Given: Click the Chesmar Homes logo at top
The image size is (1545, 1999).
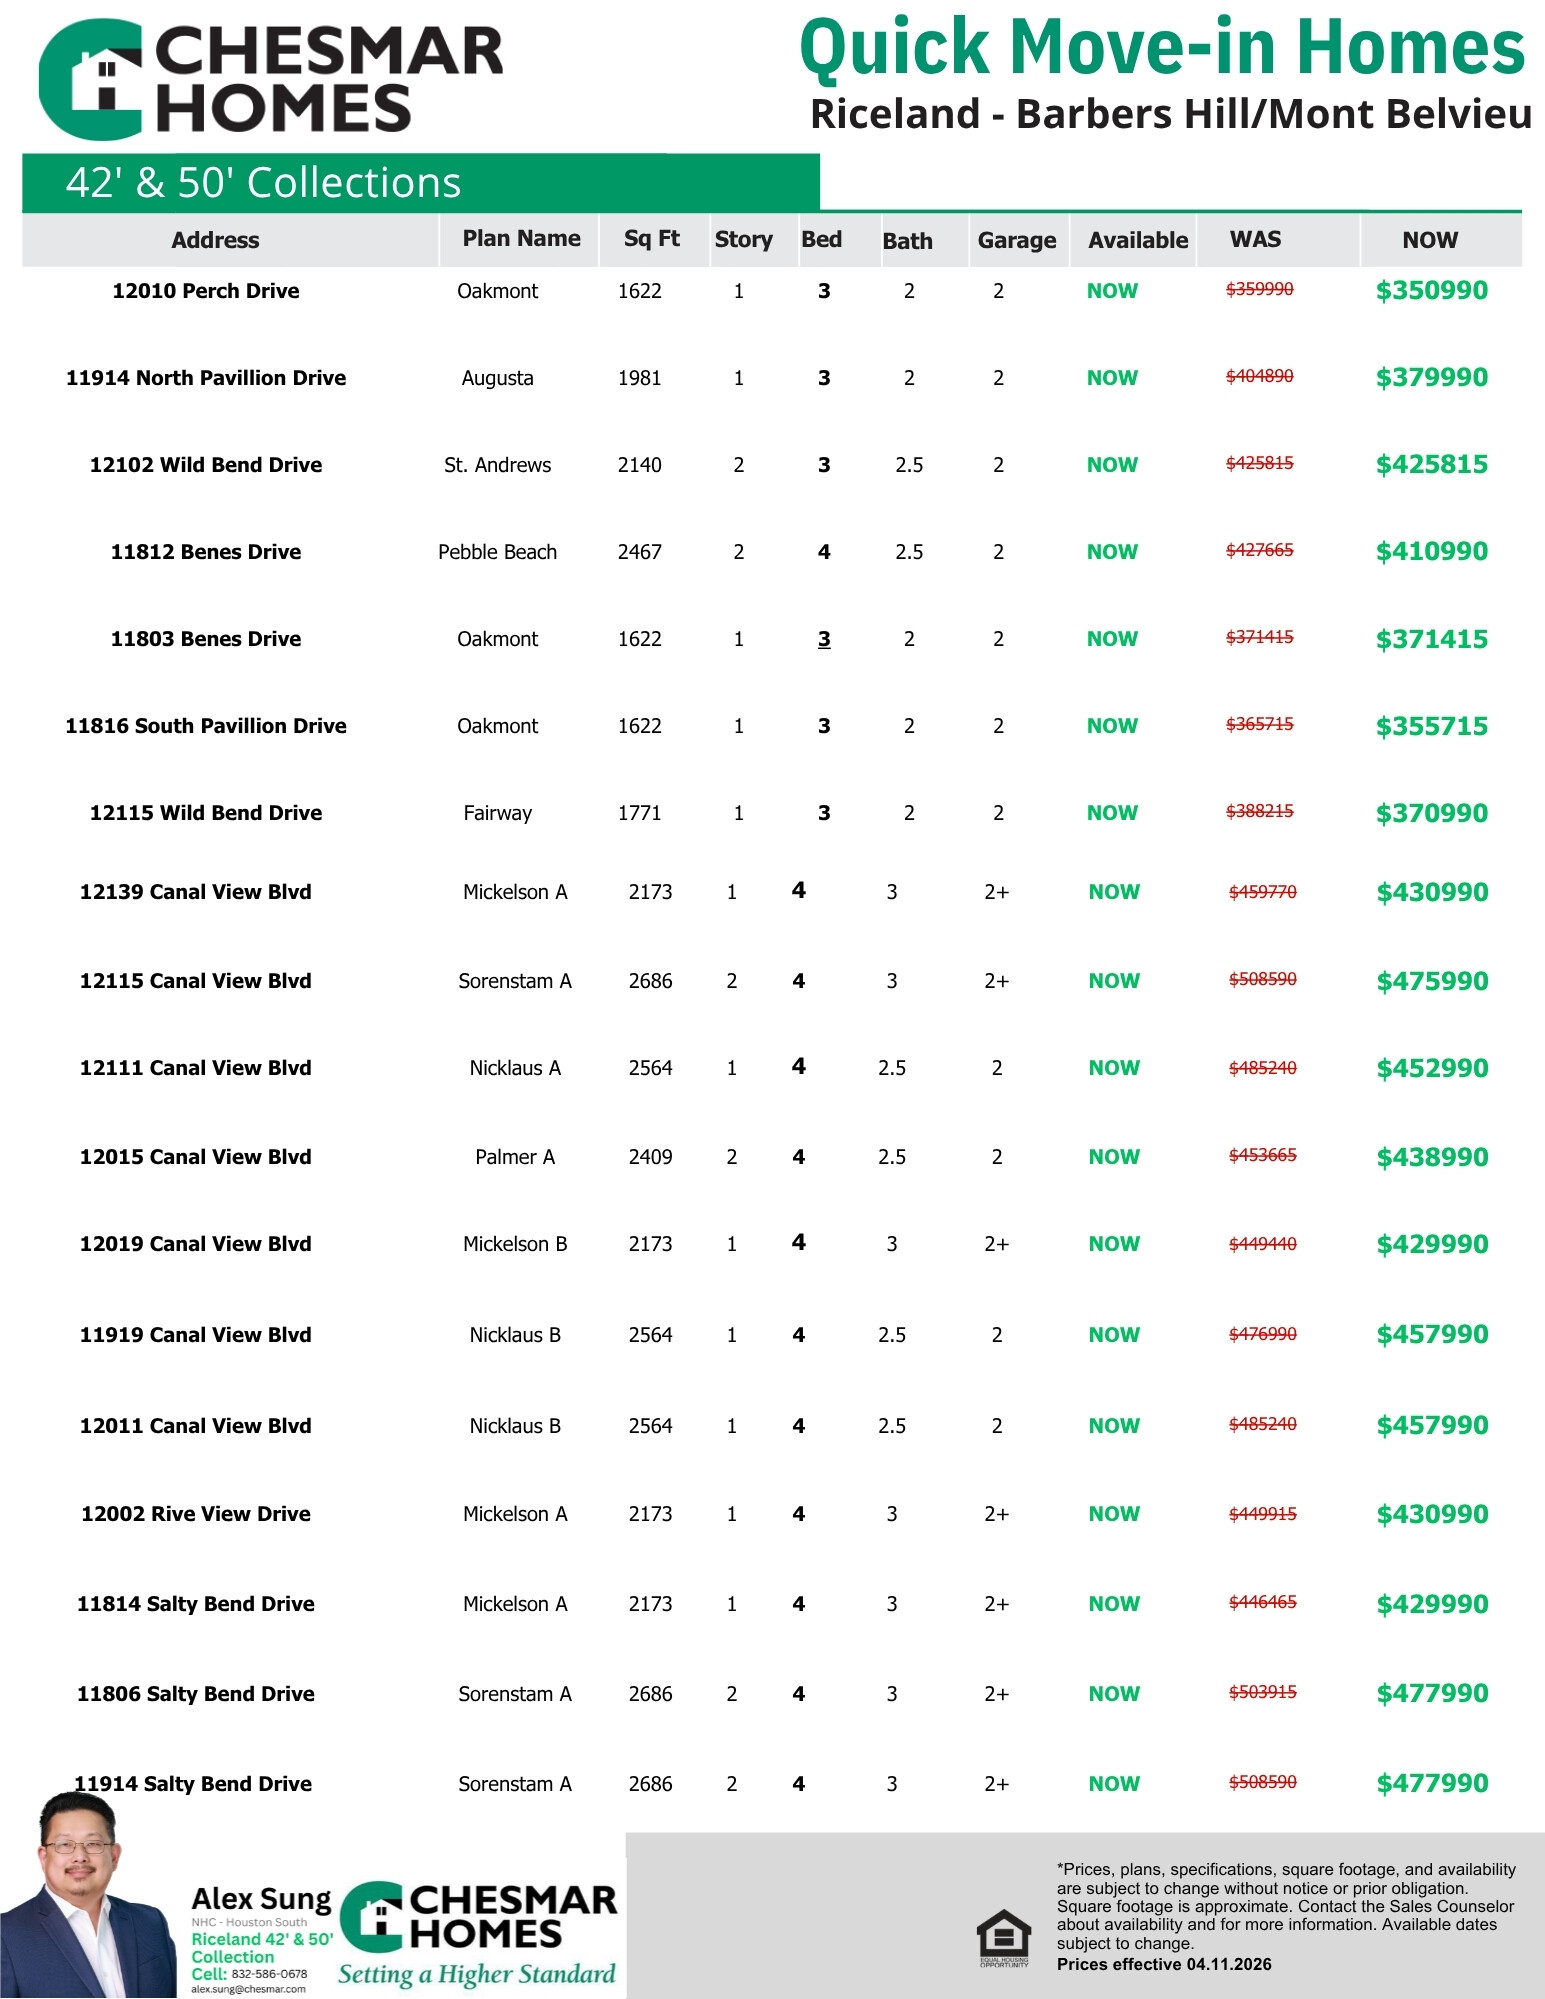Looking at the screenshot, I should 270,80.
